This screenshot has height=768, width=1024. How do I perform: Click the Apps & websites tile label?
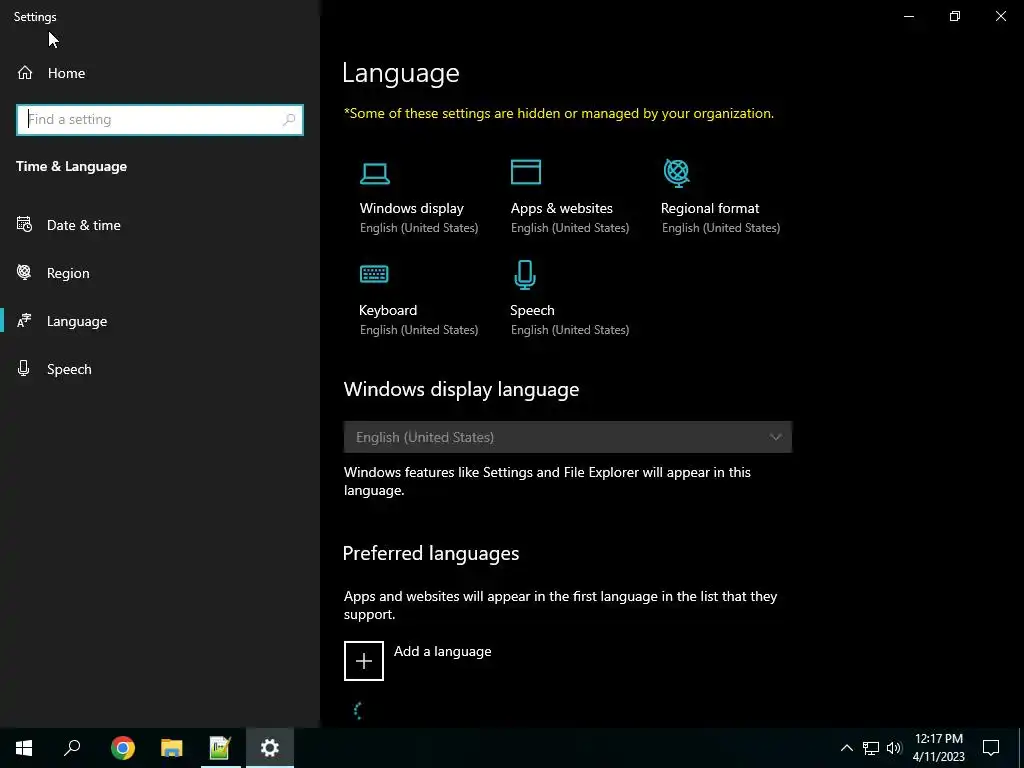click(562, 208)
